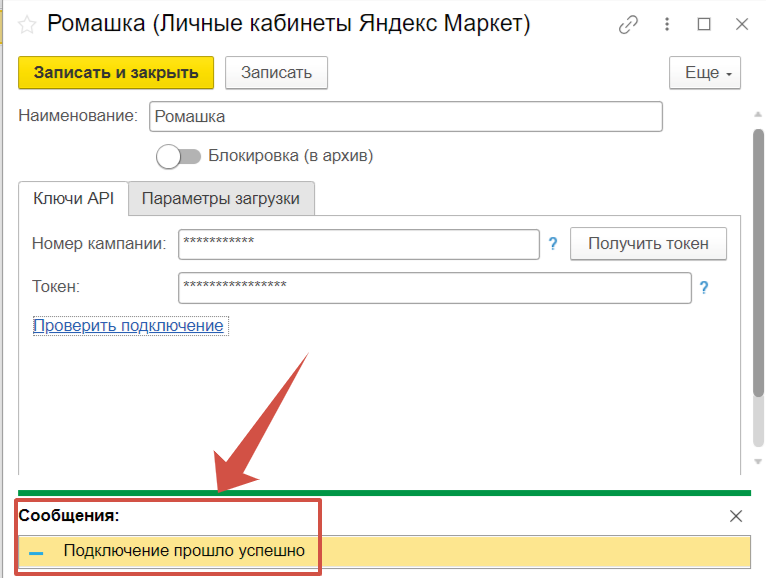Copy link to this form via chain icon
The height and width of the screenshot is (578, 766).
click(628, 24)
